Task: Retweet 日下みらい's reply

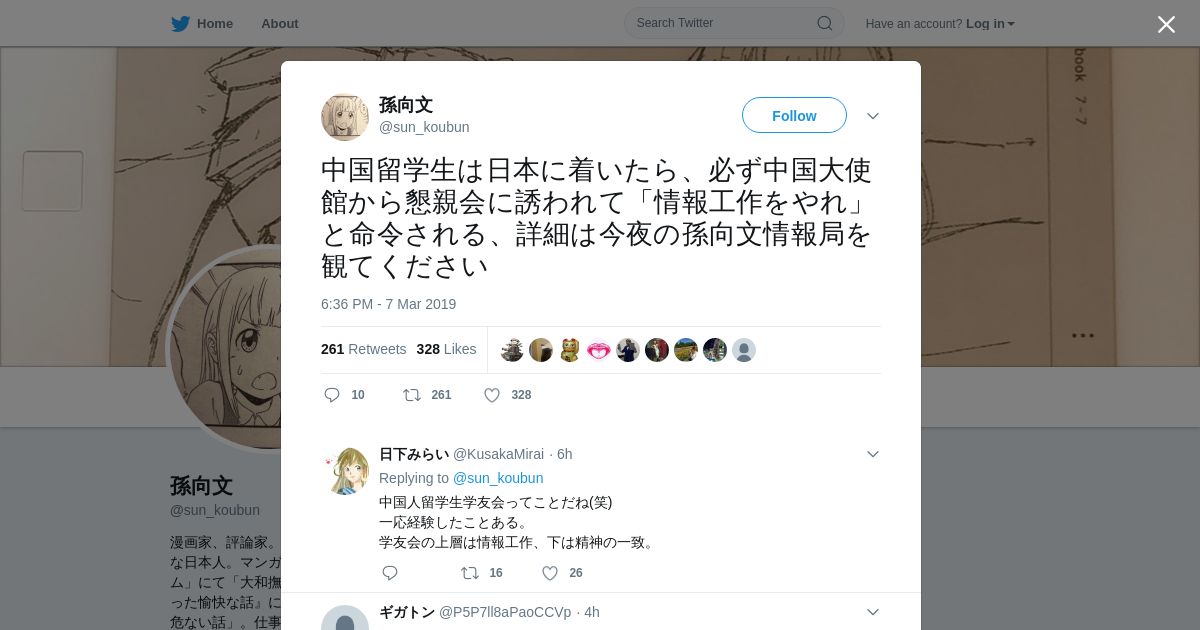Action: click(470, 573)
